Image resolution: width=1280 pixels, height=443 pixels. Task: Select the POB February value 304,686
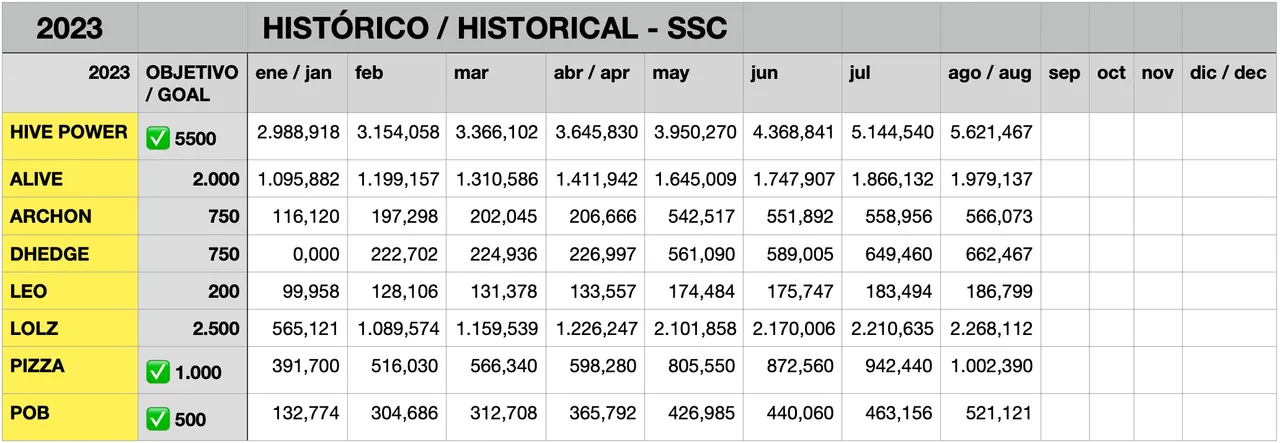[x=398, y=412]
